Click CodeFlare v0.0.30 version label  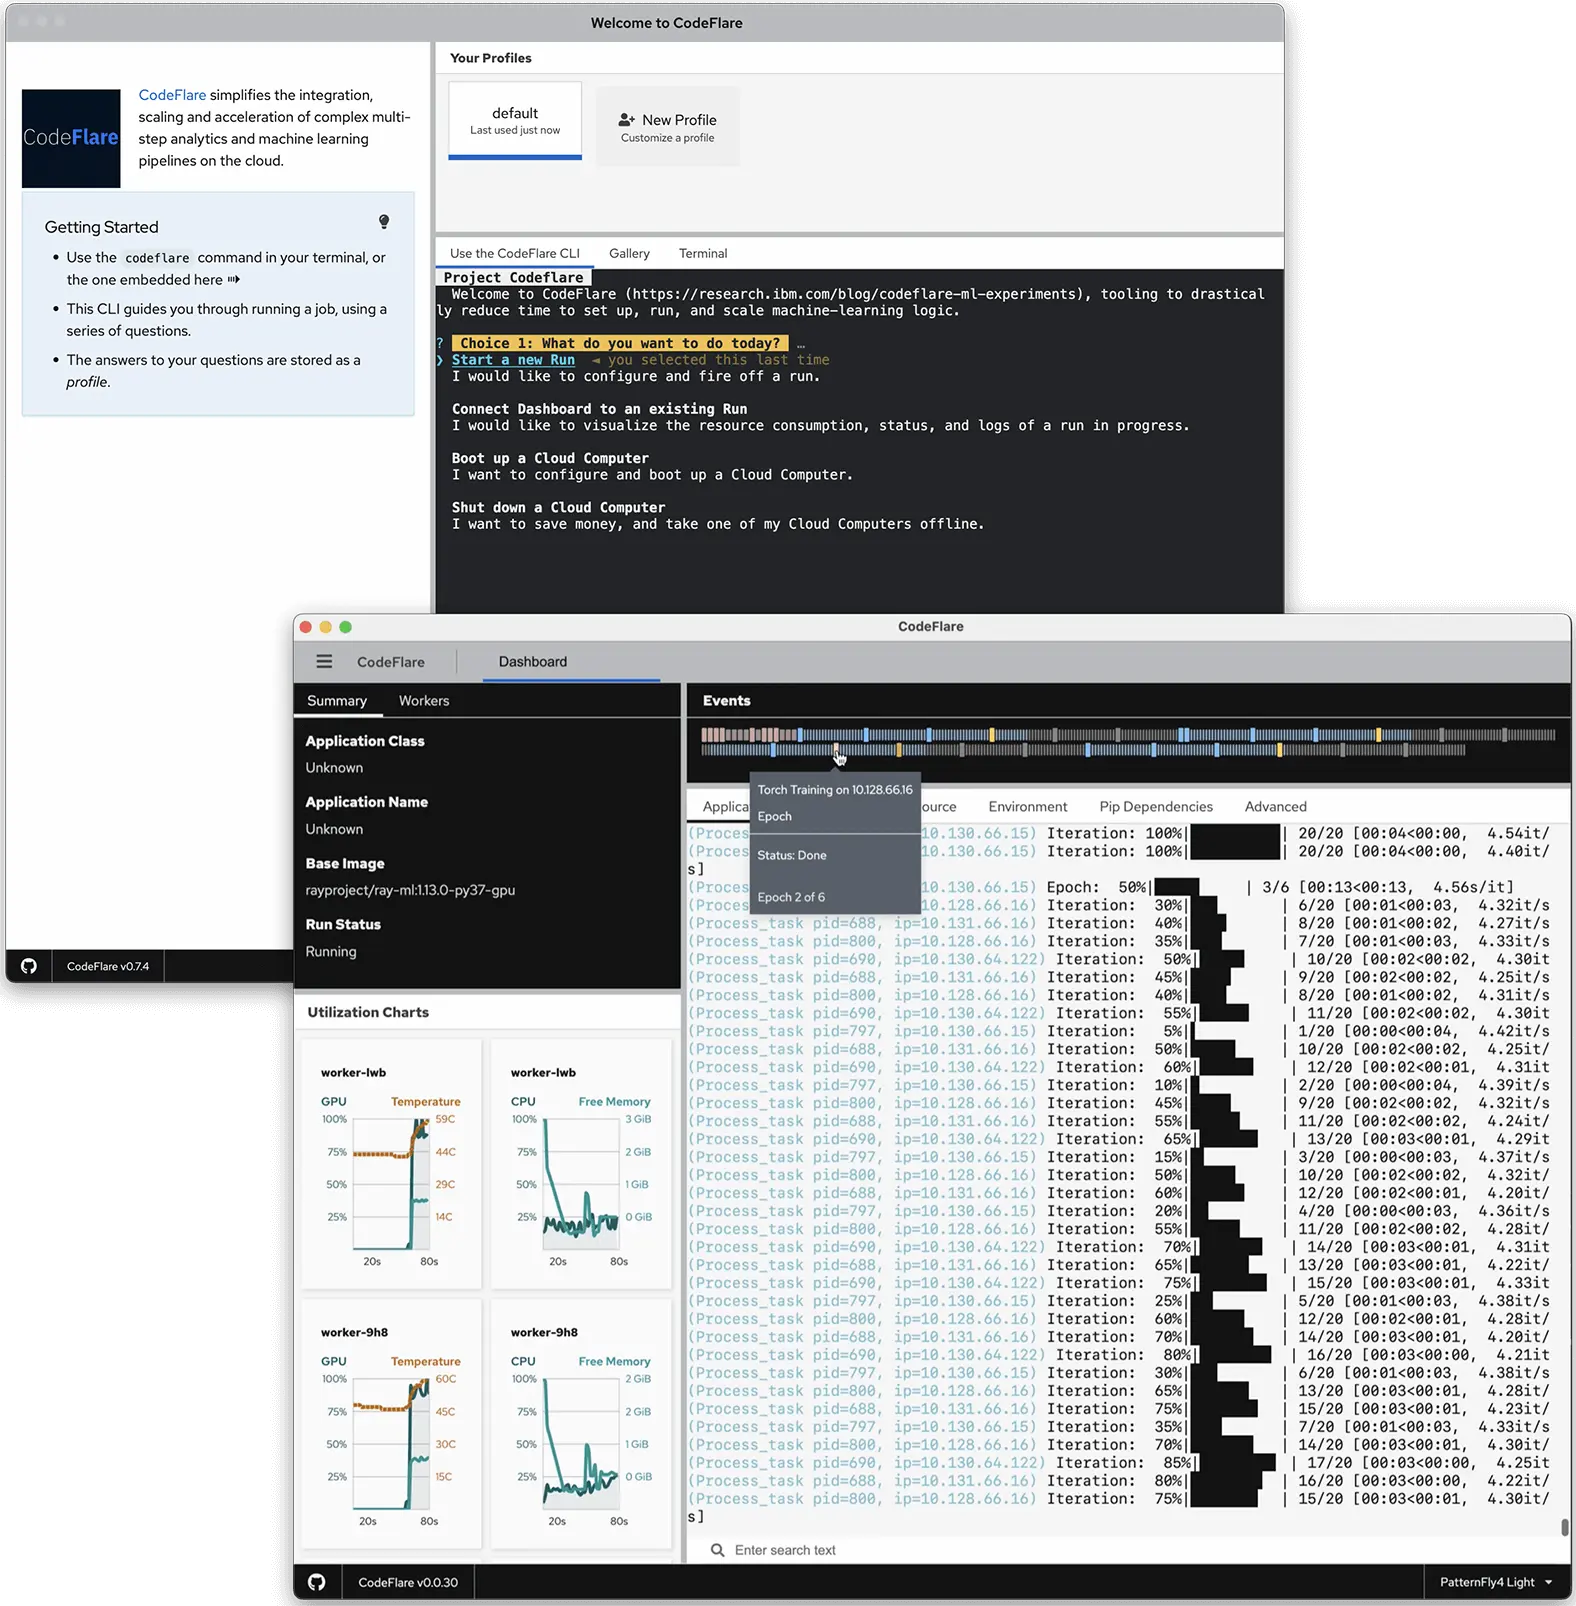point(408,1582)
